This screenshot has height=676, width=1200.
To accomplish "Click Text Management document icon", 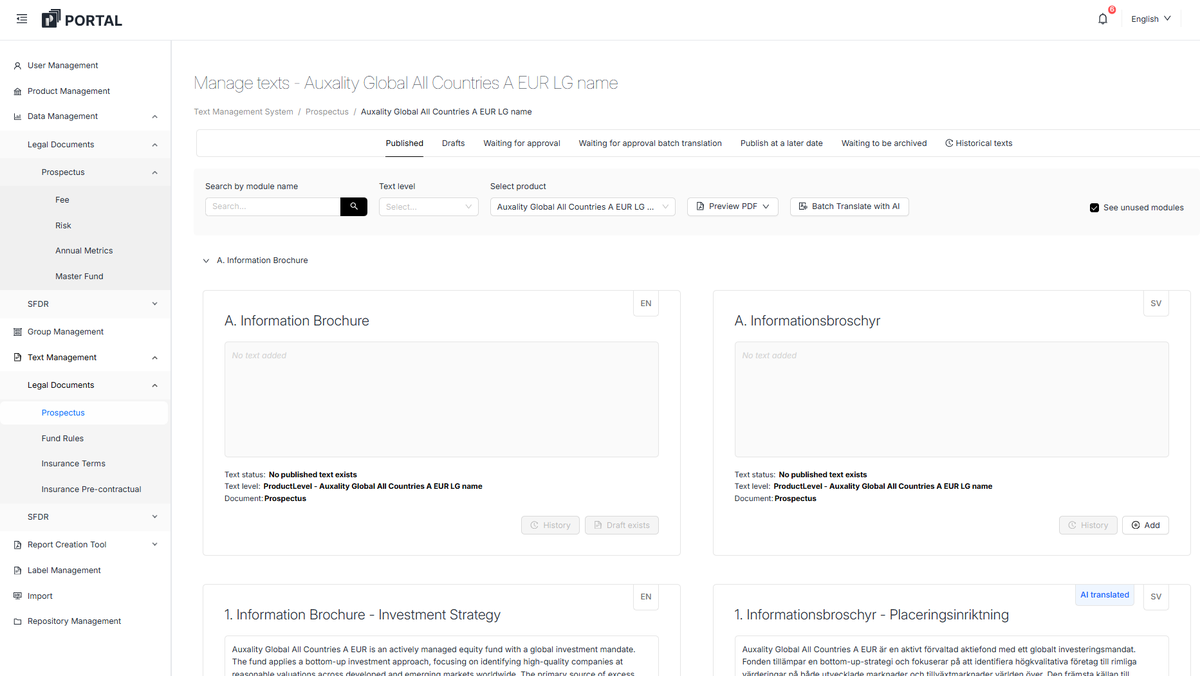I will pos(18,358).
